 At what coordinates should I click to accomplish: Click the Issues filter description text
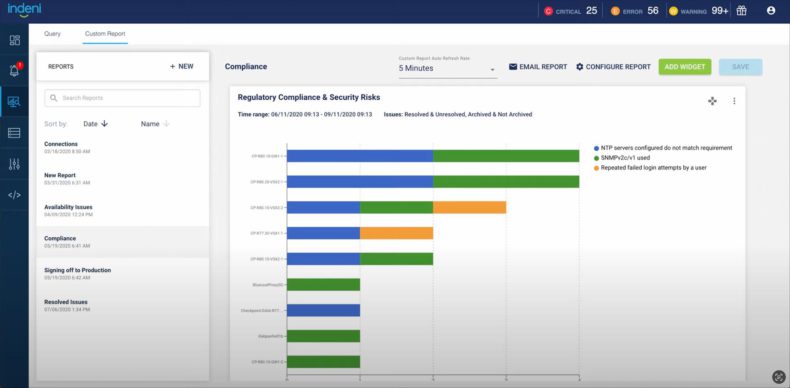click(458, 114)
